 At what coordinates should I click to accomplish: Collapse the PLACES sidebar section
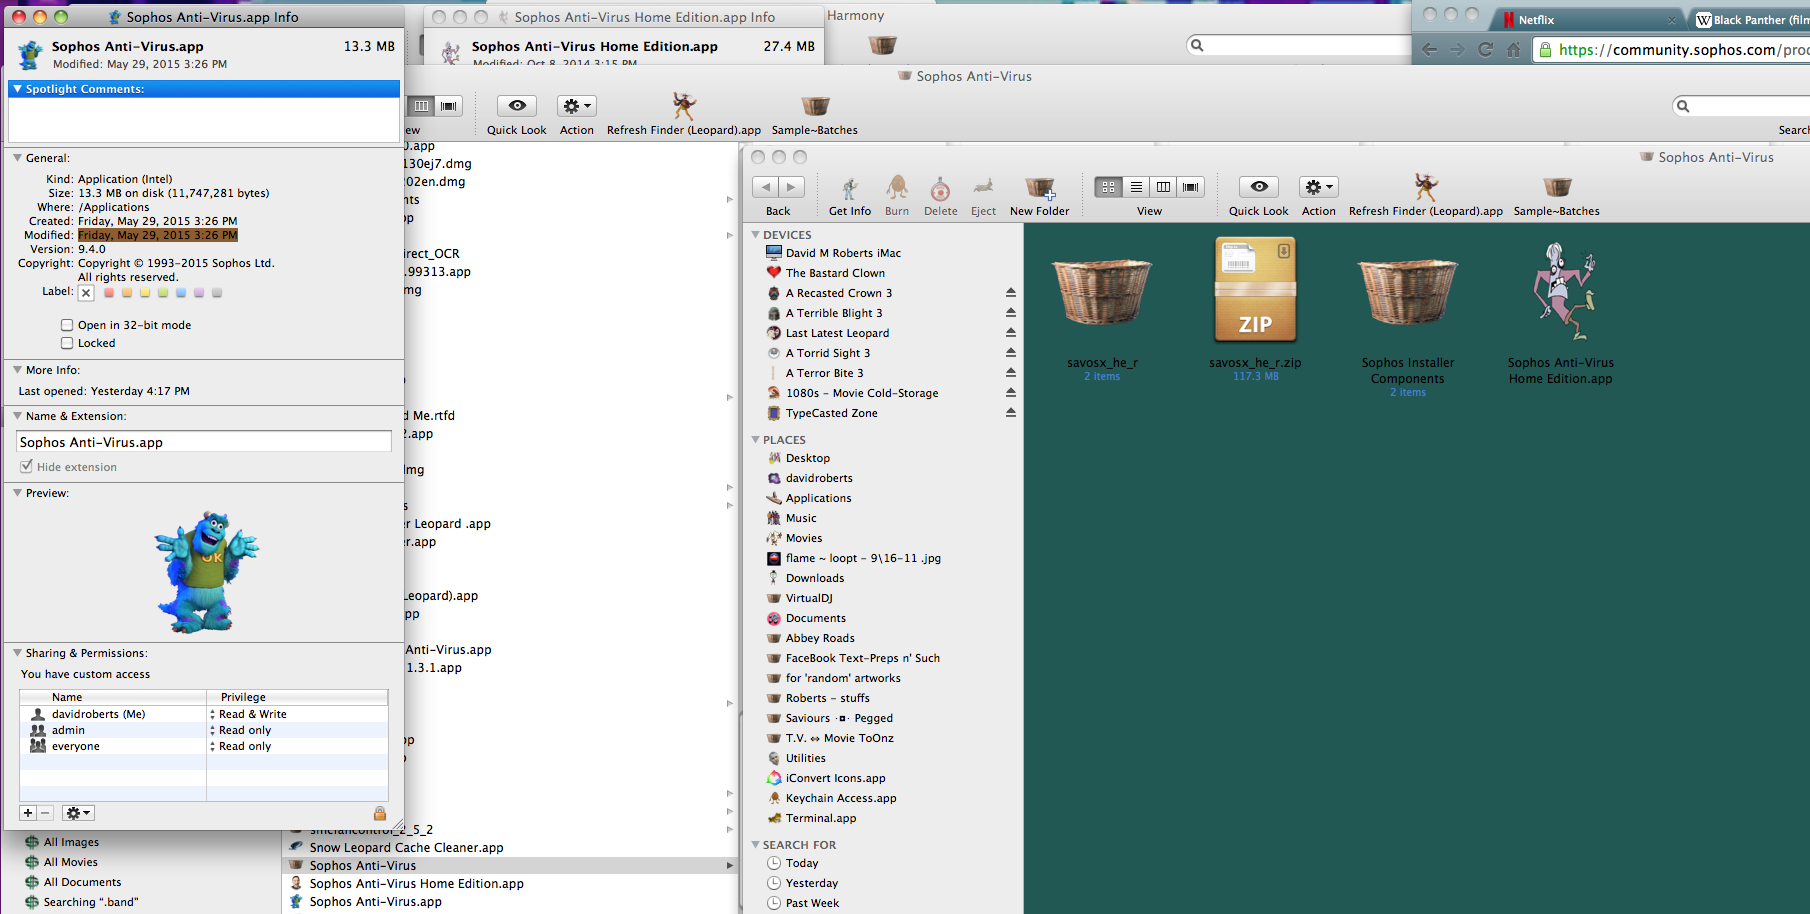pyautogui.click(x=756, y=440)
